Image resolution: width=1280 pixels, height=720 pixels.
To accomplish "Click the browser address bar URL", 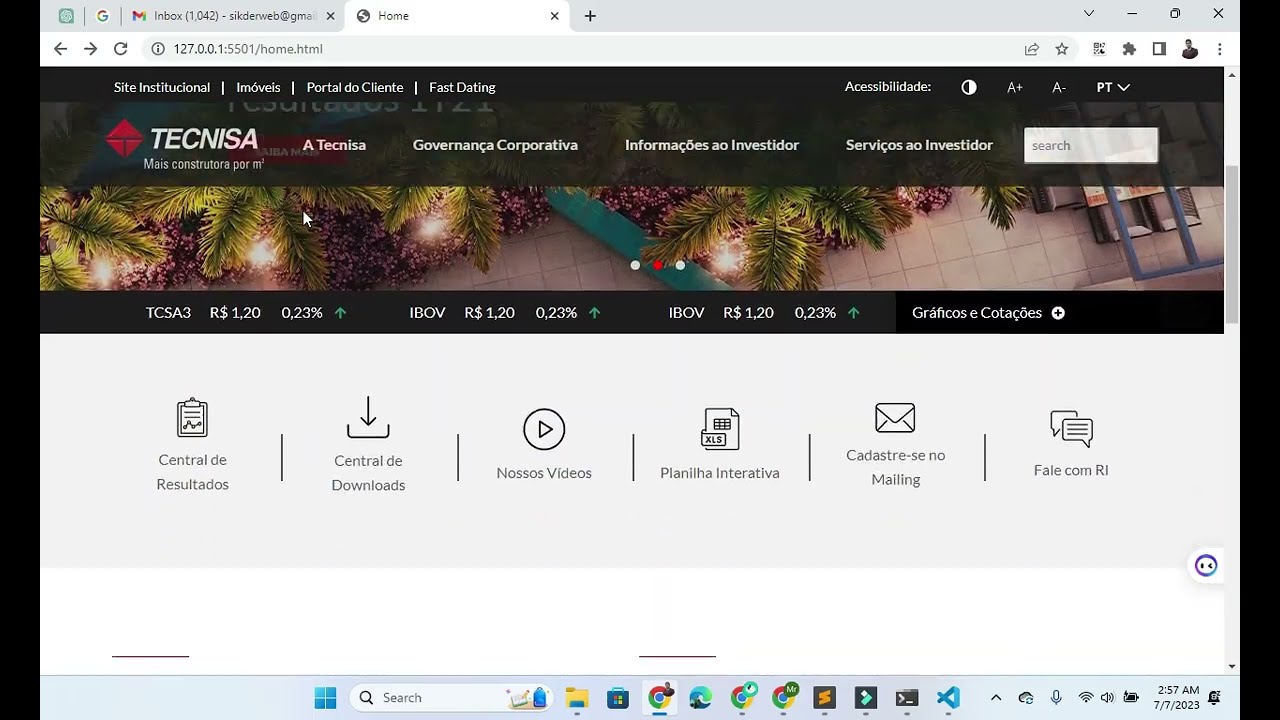I will pos(248,49).
